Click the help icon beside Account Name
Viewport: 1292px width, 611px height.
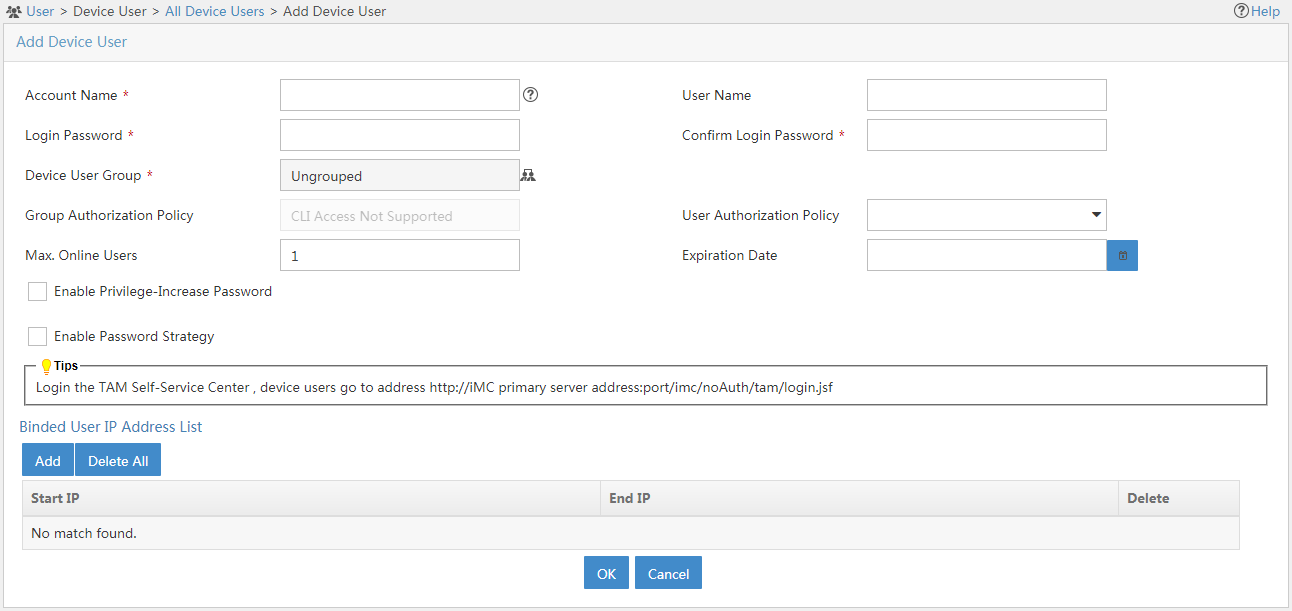pyautogui.click(x=531, y=95)
